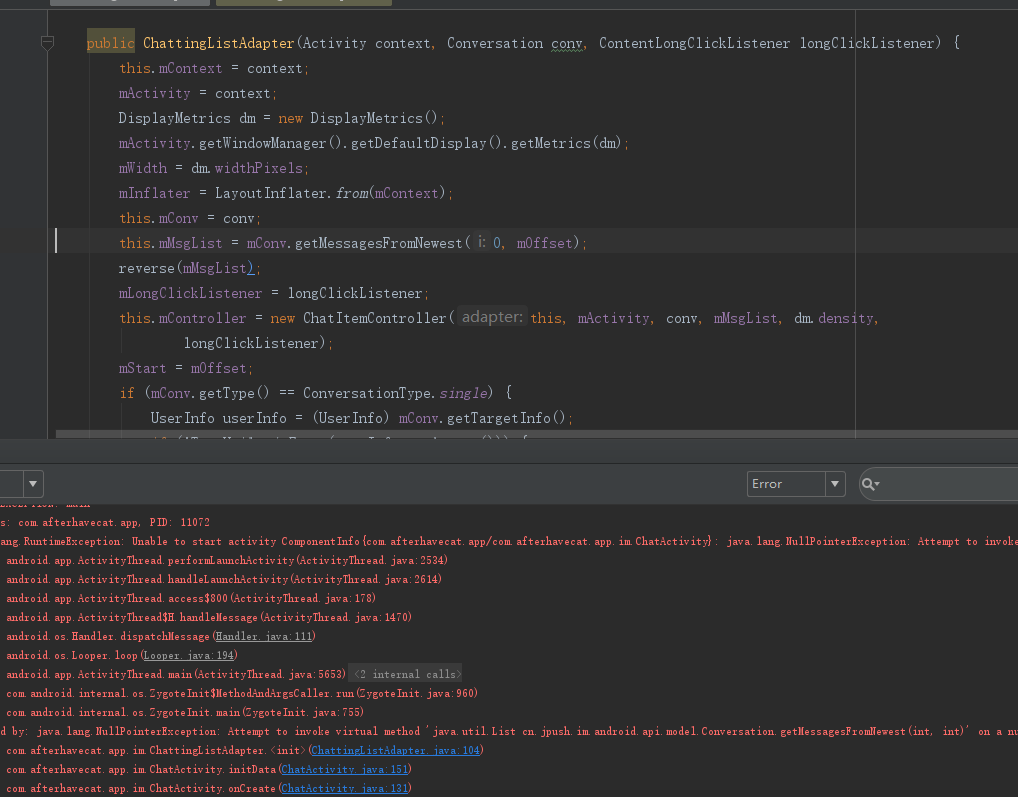Click the underlined 'conv' parameter in constructor
Image resolution: width=1018 pixels, height=797 pixels.
(x=566, y=43)
